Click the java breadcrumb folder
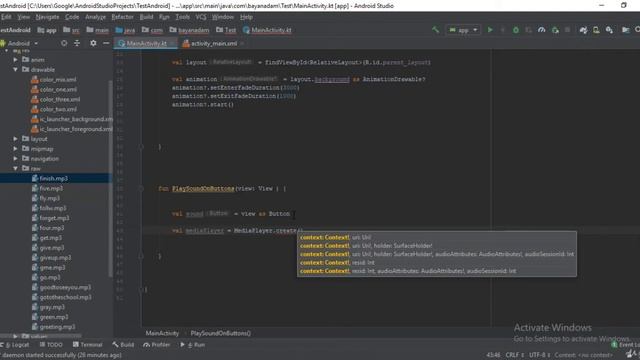The height and width of the screenshot is (360, 640). pyautogui.click(x=125, y=30)
